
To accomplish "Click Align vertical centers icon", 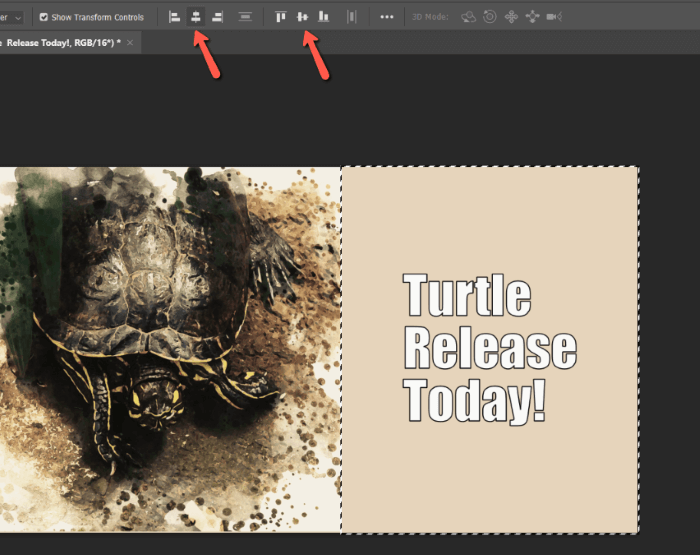I will click(x=302, y=17).
